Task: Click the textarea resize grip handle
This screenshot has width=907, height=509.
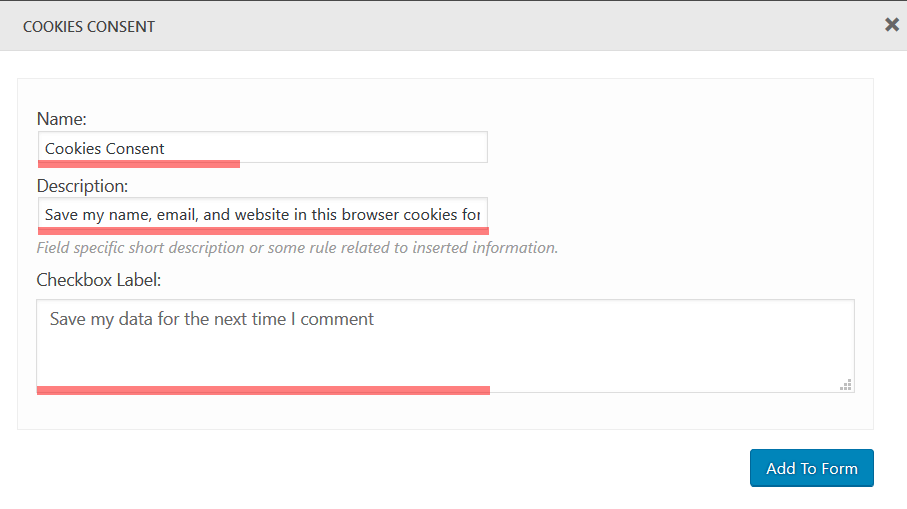Action: (846, 384)
